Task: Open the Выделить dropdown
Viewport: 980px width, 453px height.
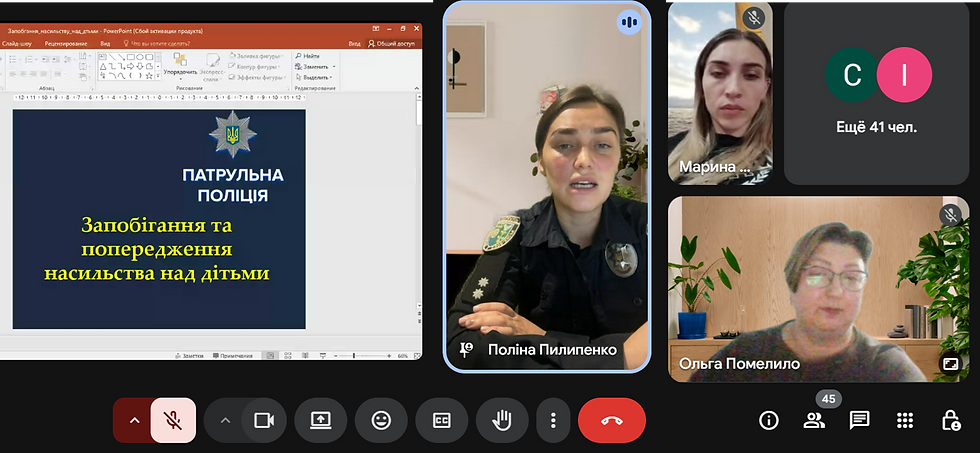Action: click(x=314, y=77)
